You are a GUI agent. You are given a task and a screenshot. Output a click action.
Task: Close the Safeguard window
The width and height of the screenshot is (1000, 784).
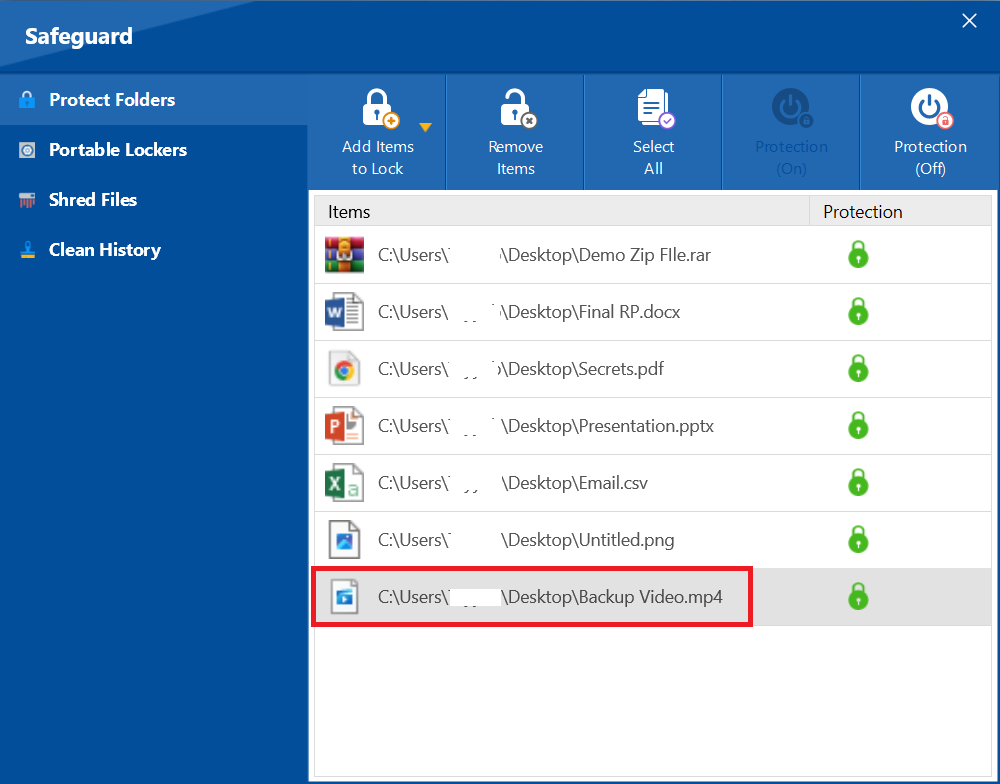pos(968,21)
